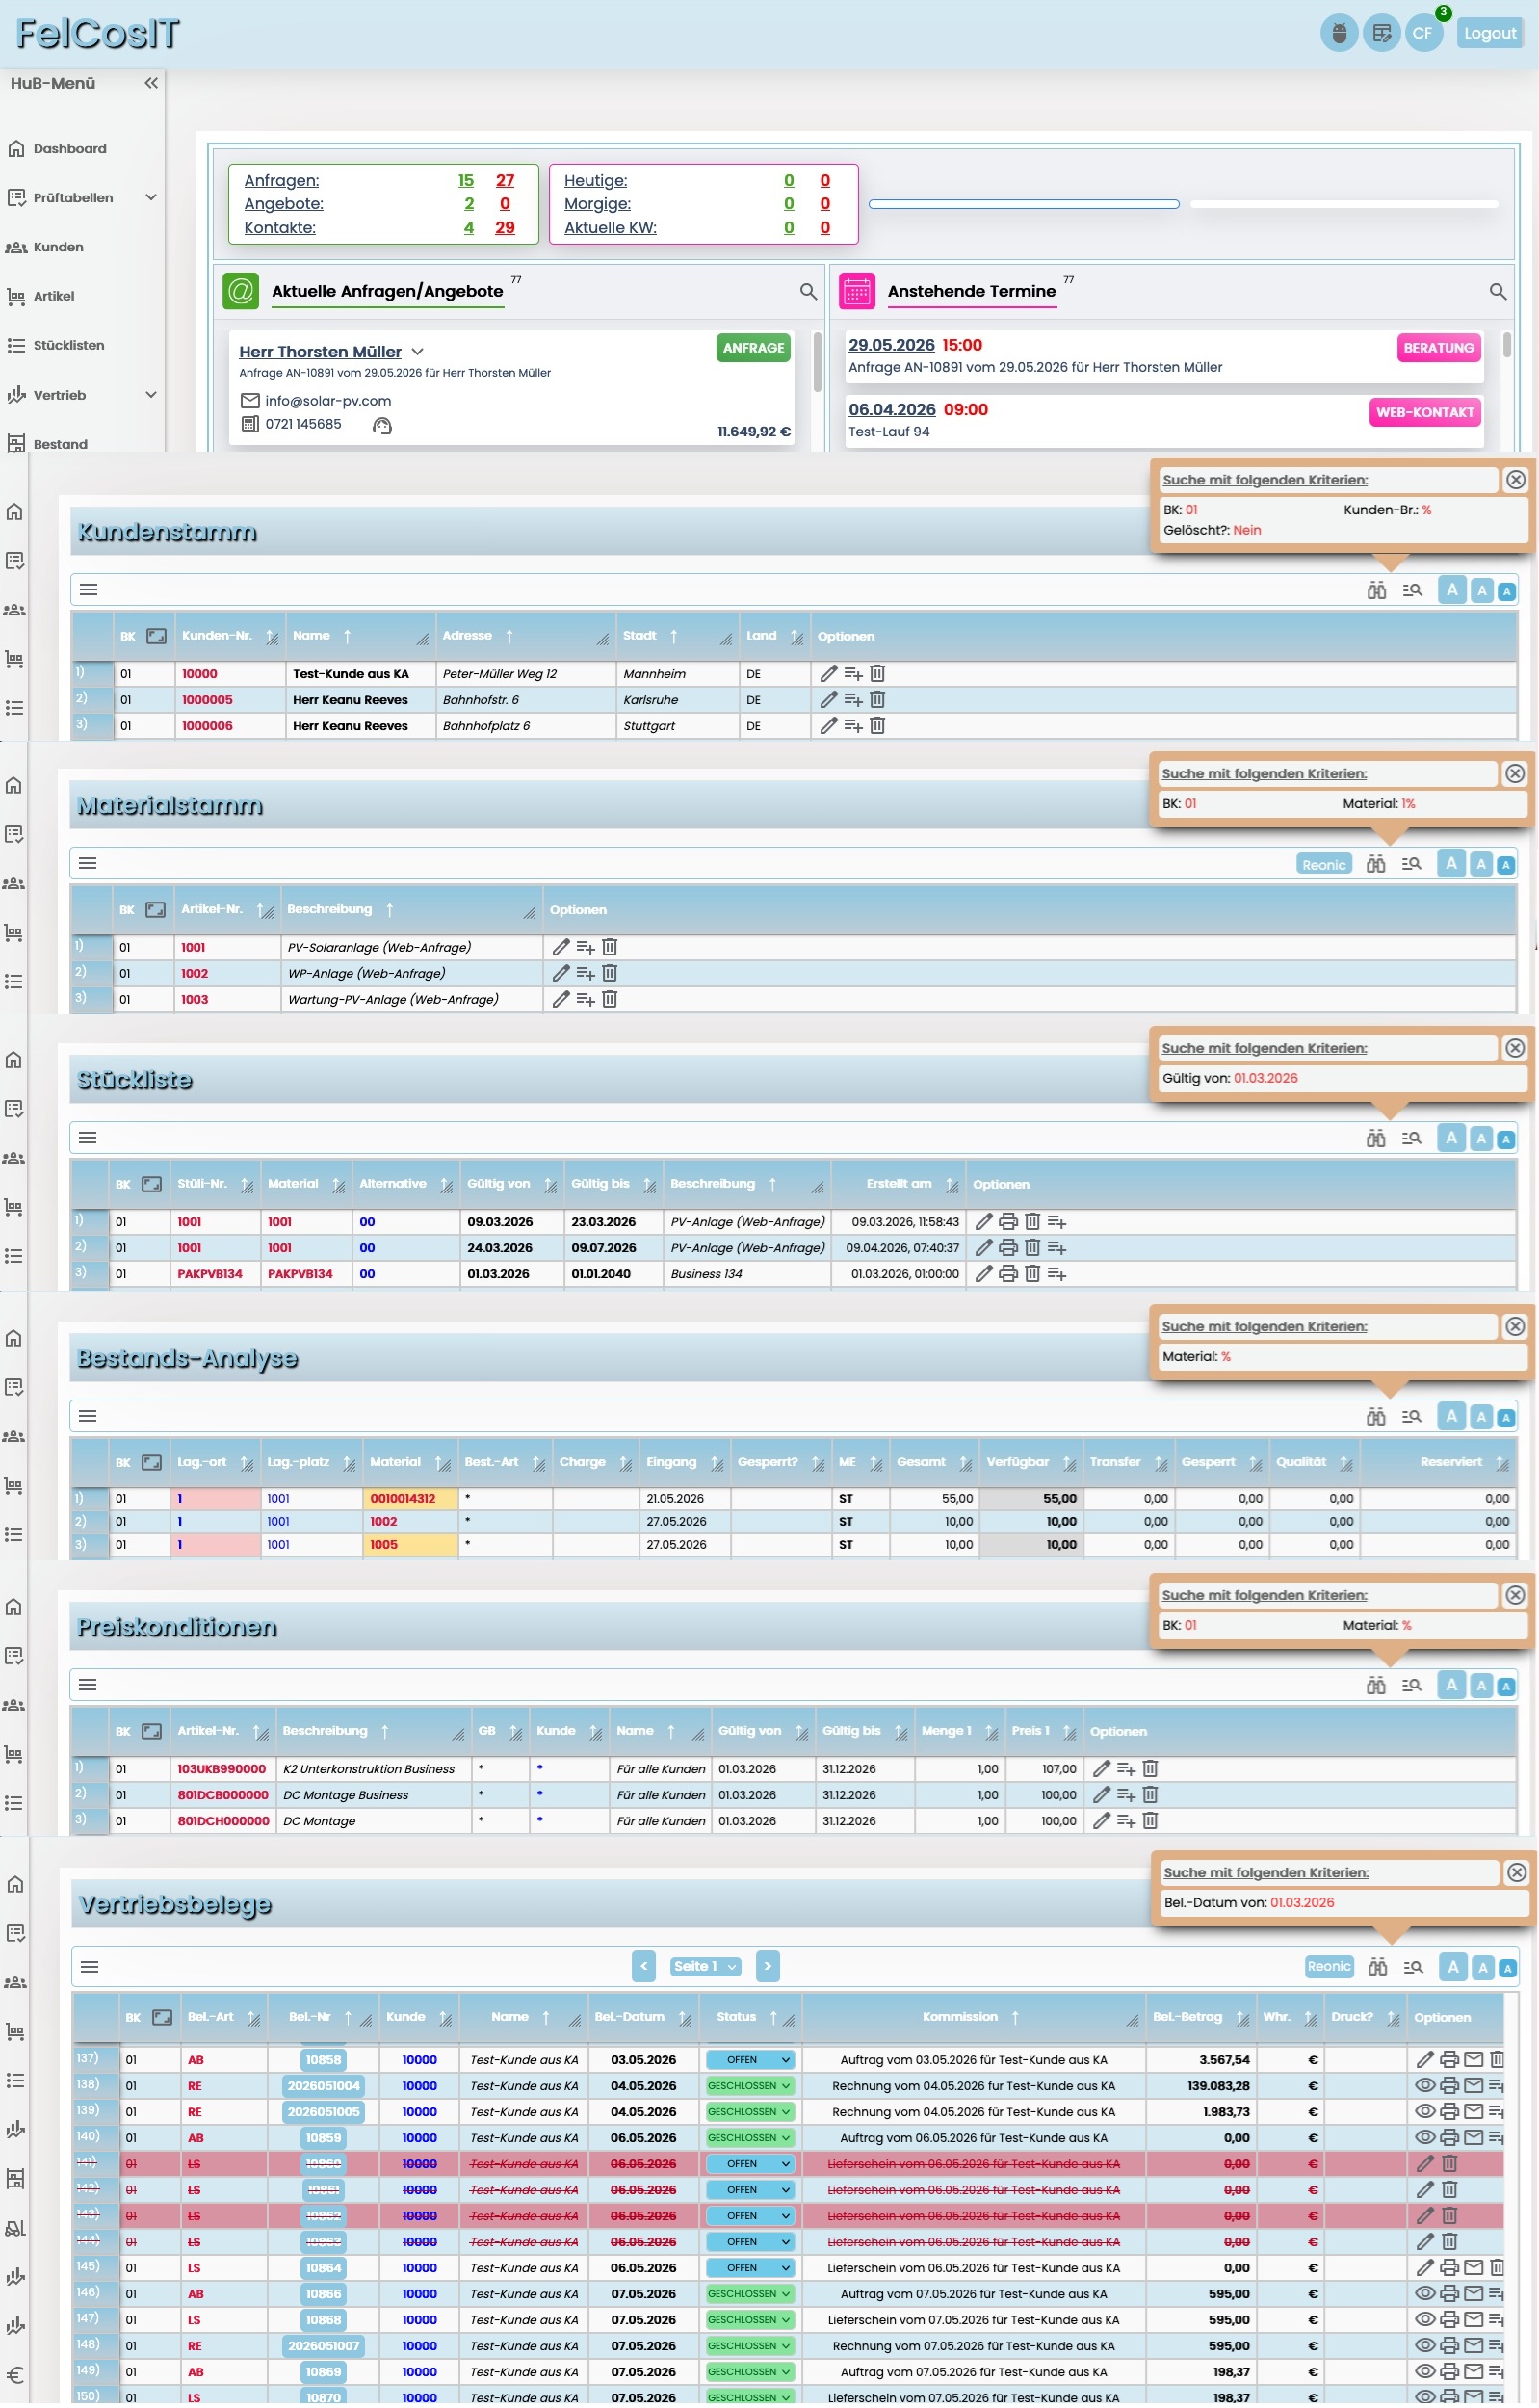The image size is (1539, 2408).
Task: Delete article 1003 Wartung-PV-Anlage
Action: 609,1000
